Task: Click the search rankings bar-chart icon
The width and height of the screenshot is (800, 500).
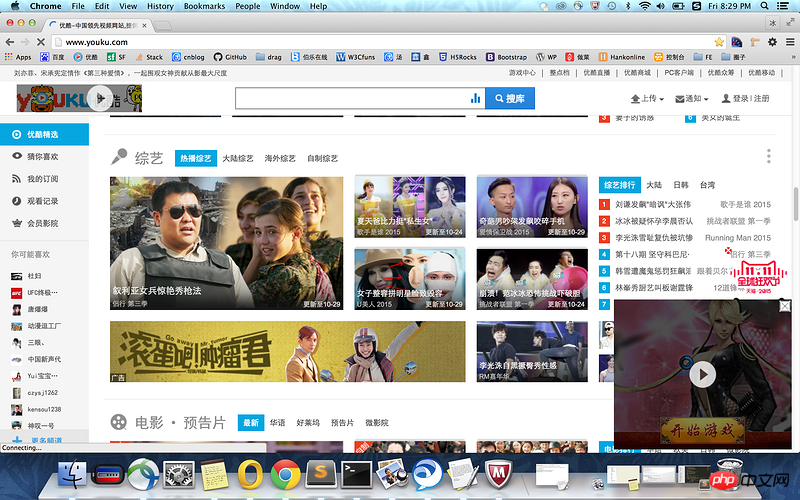Action: coord(475,98)
